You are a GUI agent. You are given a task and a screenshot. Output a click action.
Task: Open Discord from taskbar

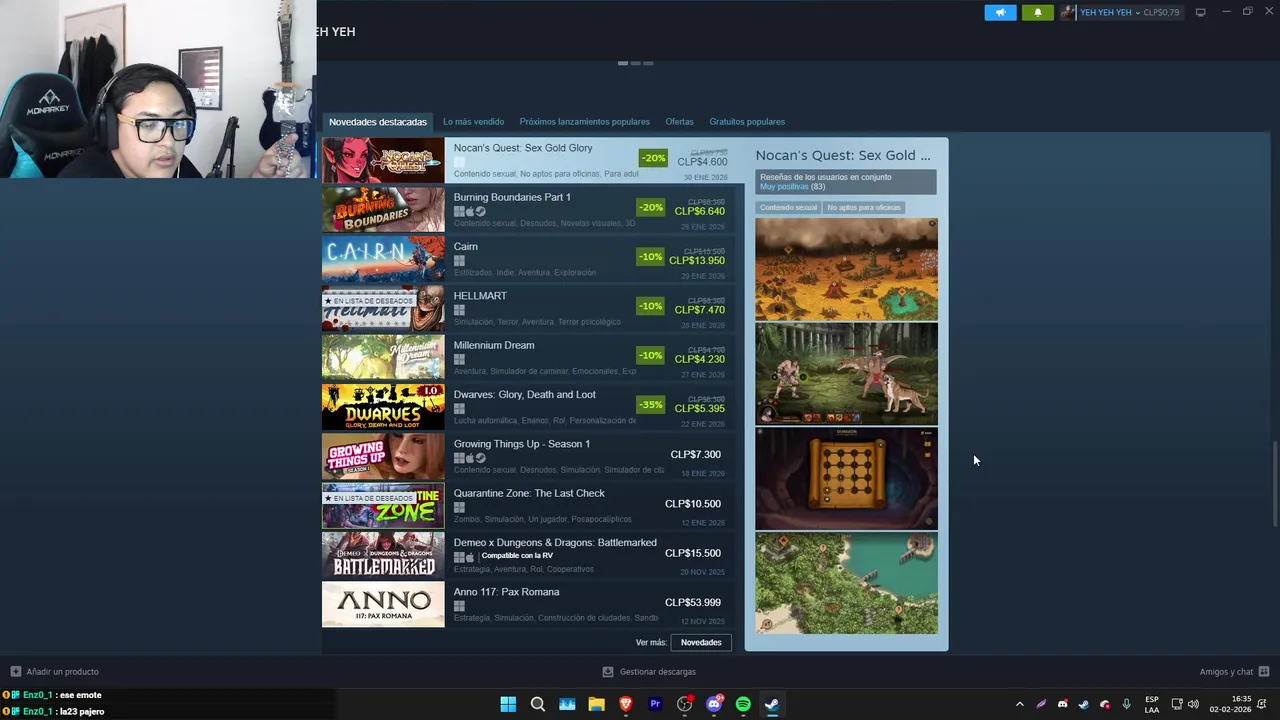714,704
